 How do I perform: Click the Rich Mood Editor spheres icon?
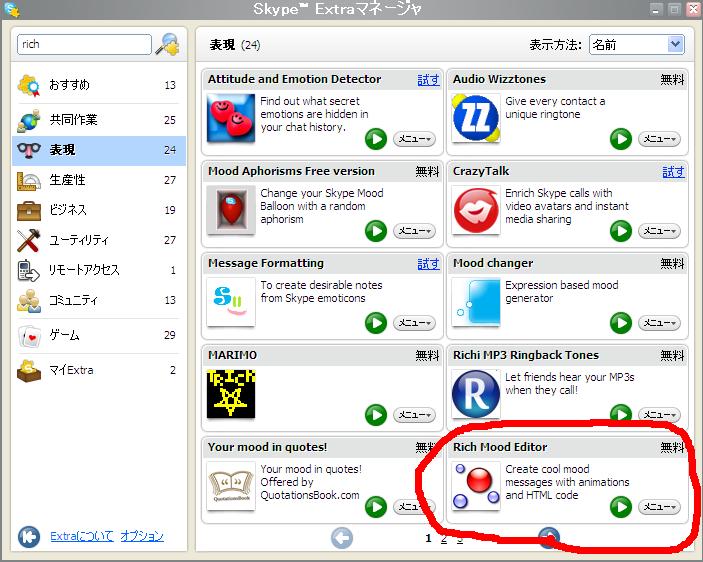[x=476, y=486]
